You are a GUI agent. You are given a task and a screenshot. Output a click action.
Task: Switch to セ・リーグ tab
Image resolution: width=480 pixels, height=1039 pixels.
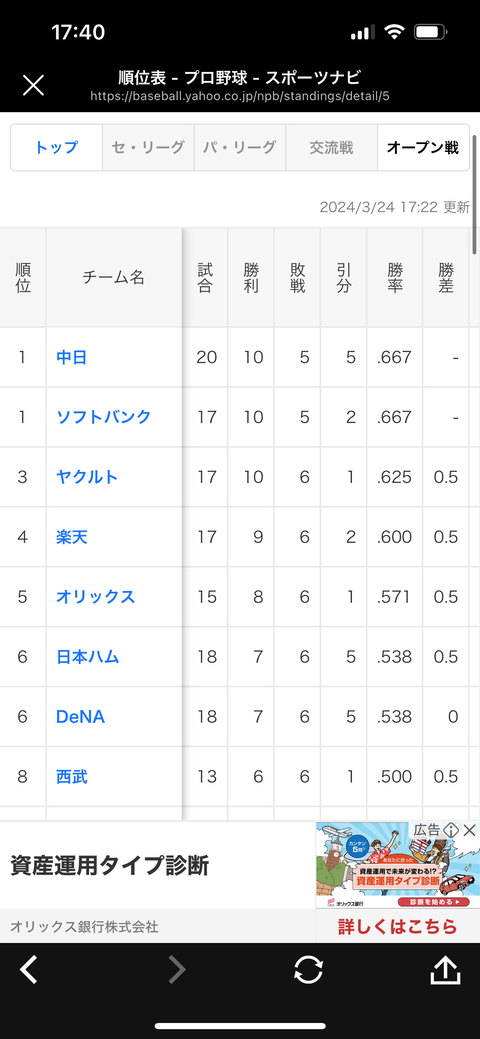[x=148, y=148]
